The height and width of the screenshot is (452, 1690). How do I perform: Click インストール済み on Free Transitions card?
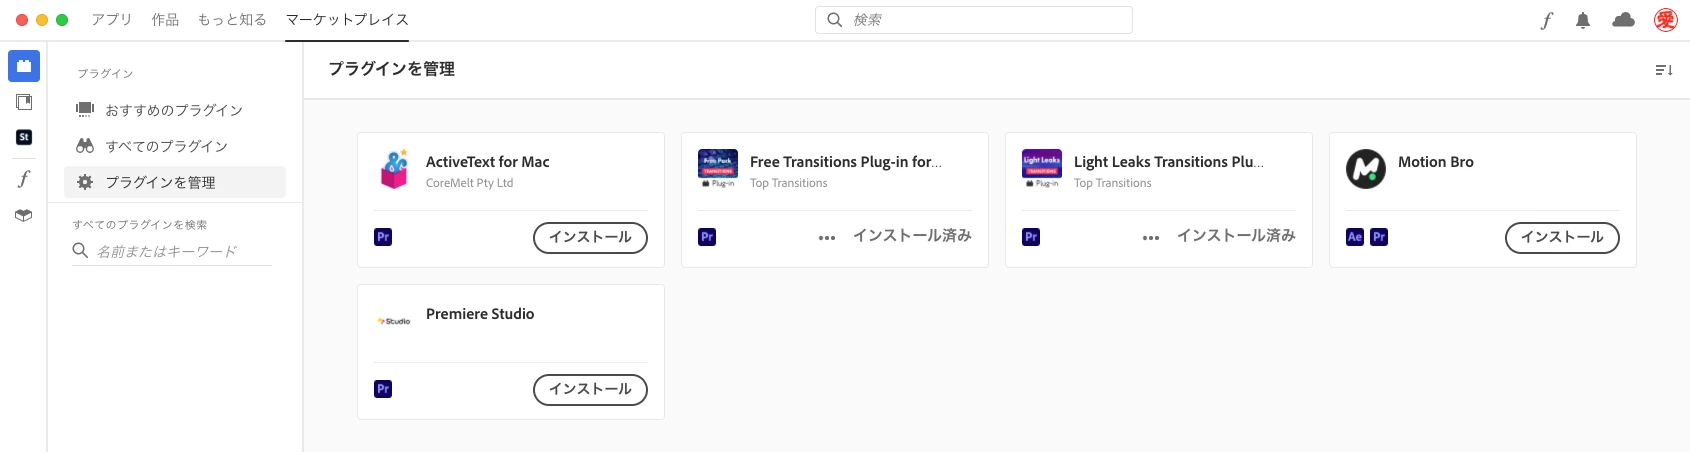pyautogui.click(x=912, y=236)
